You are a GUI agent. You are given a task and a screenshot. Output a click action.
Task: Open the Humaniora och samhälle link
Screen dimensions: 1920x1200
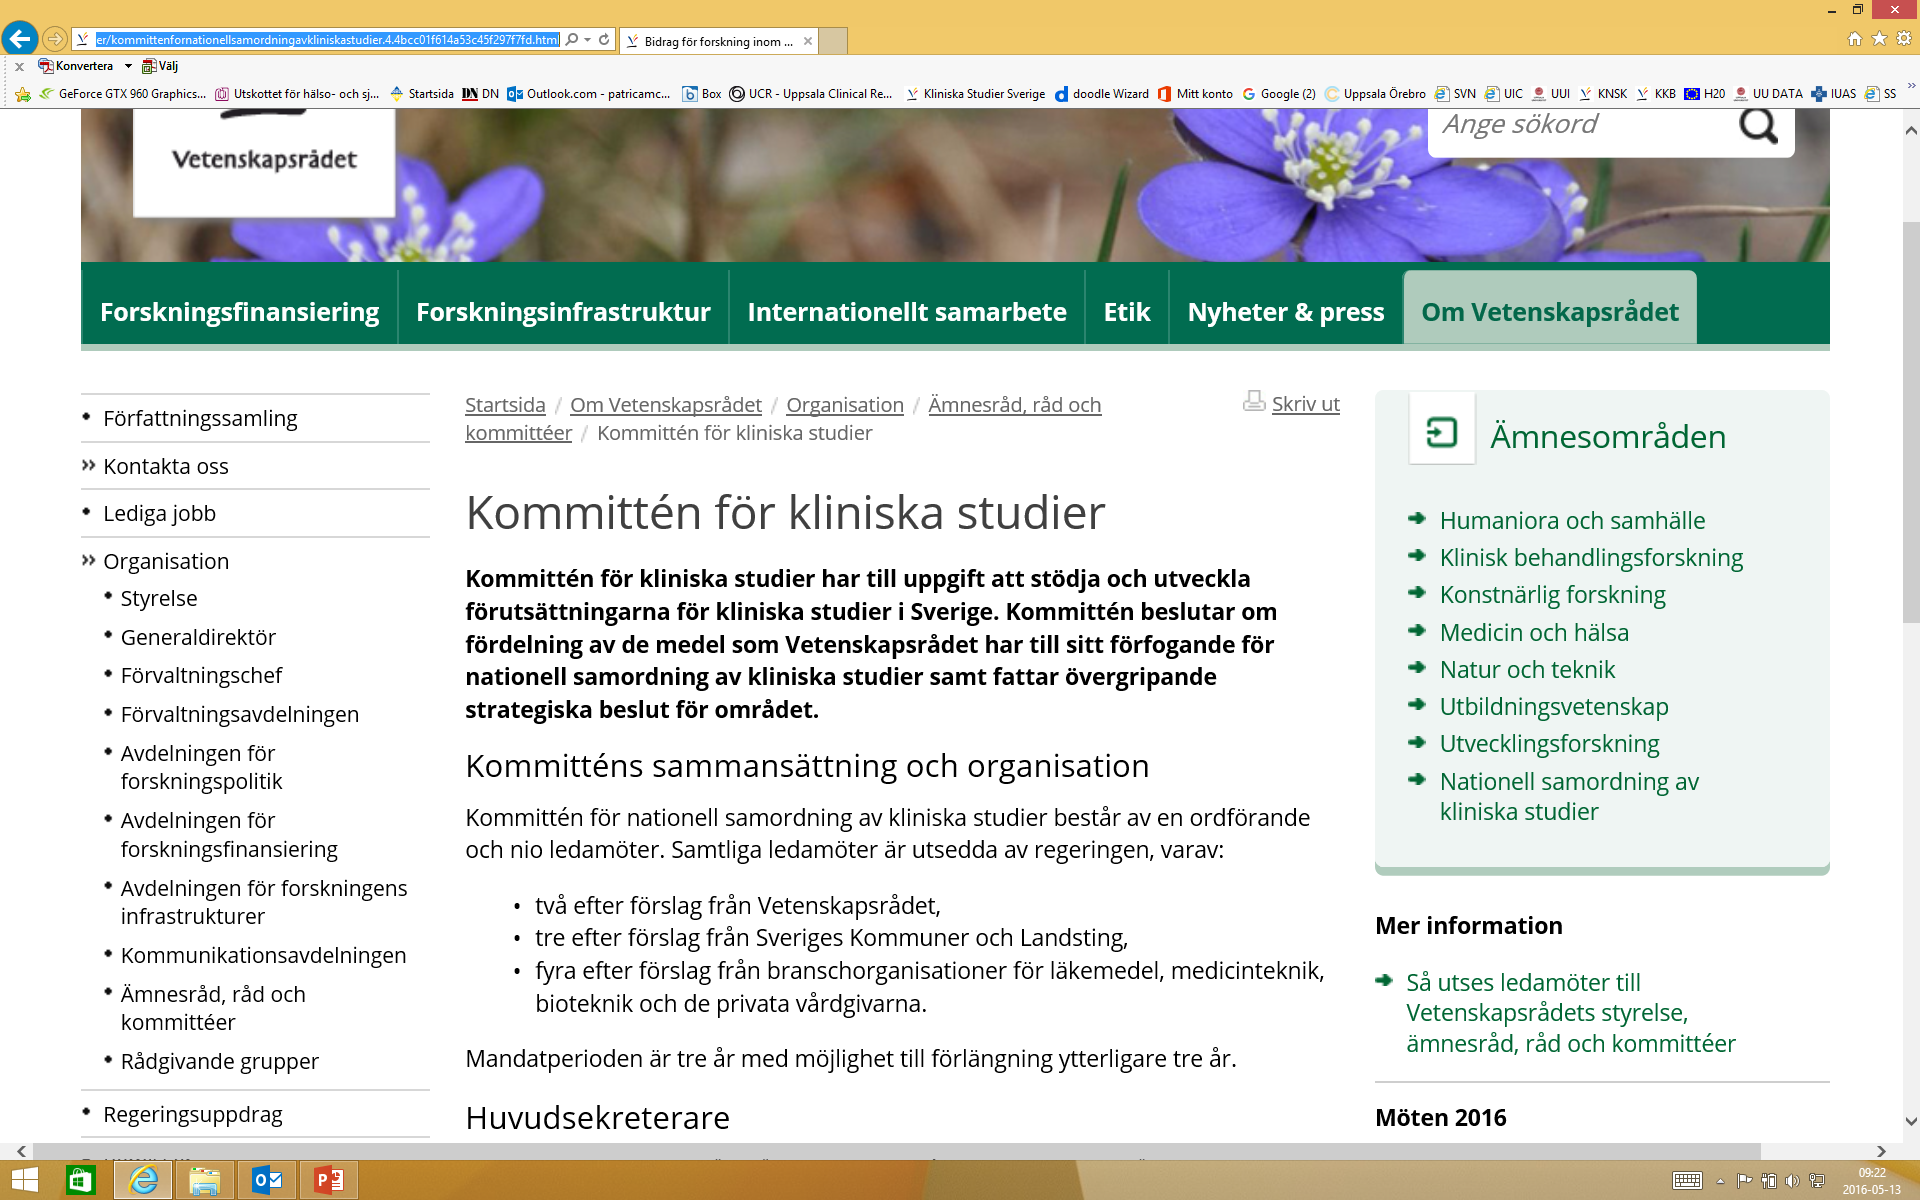[1572, 520]
